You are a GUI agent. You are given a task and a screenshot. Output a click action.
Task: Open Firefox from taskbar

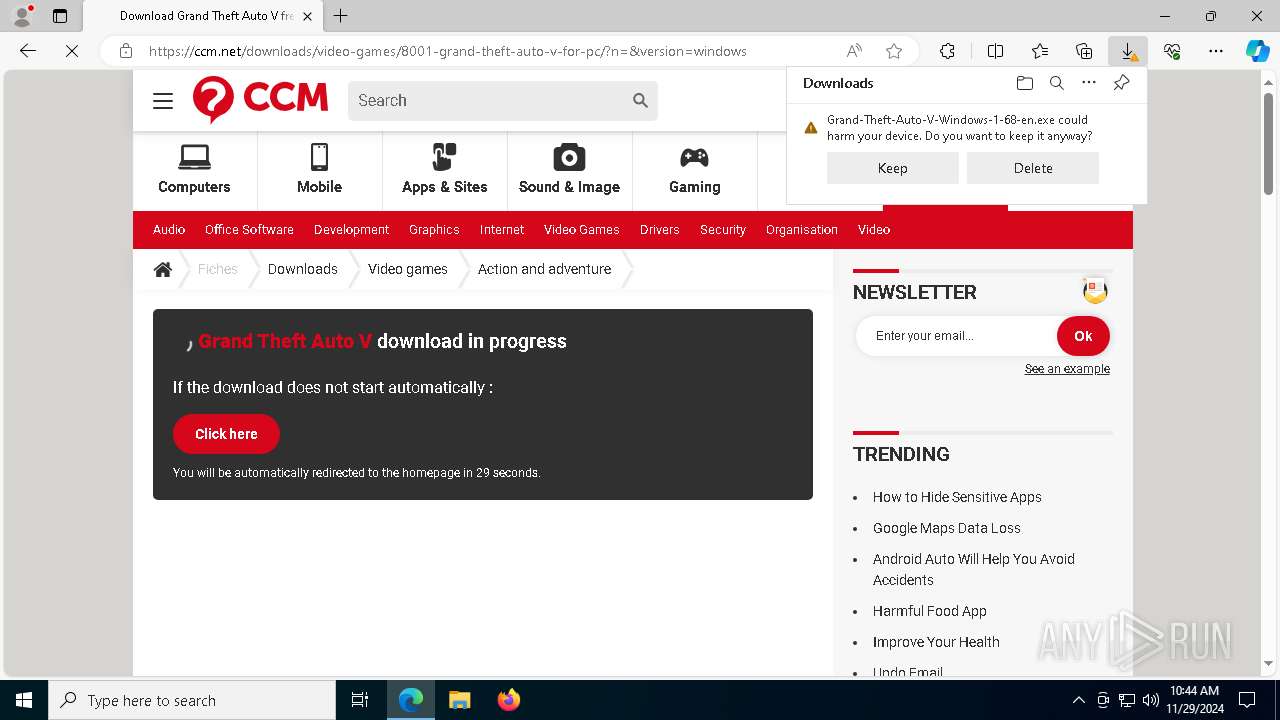click(x=508, y=700)
